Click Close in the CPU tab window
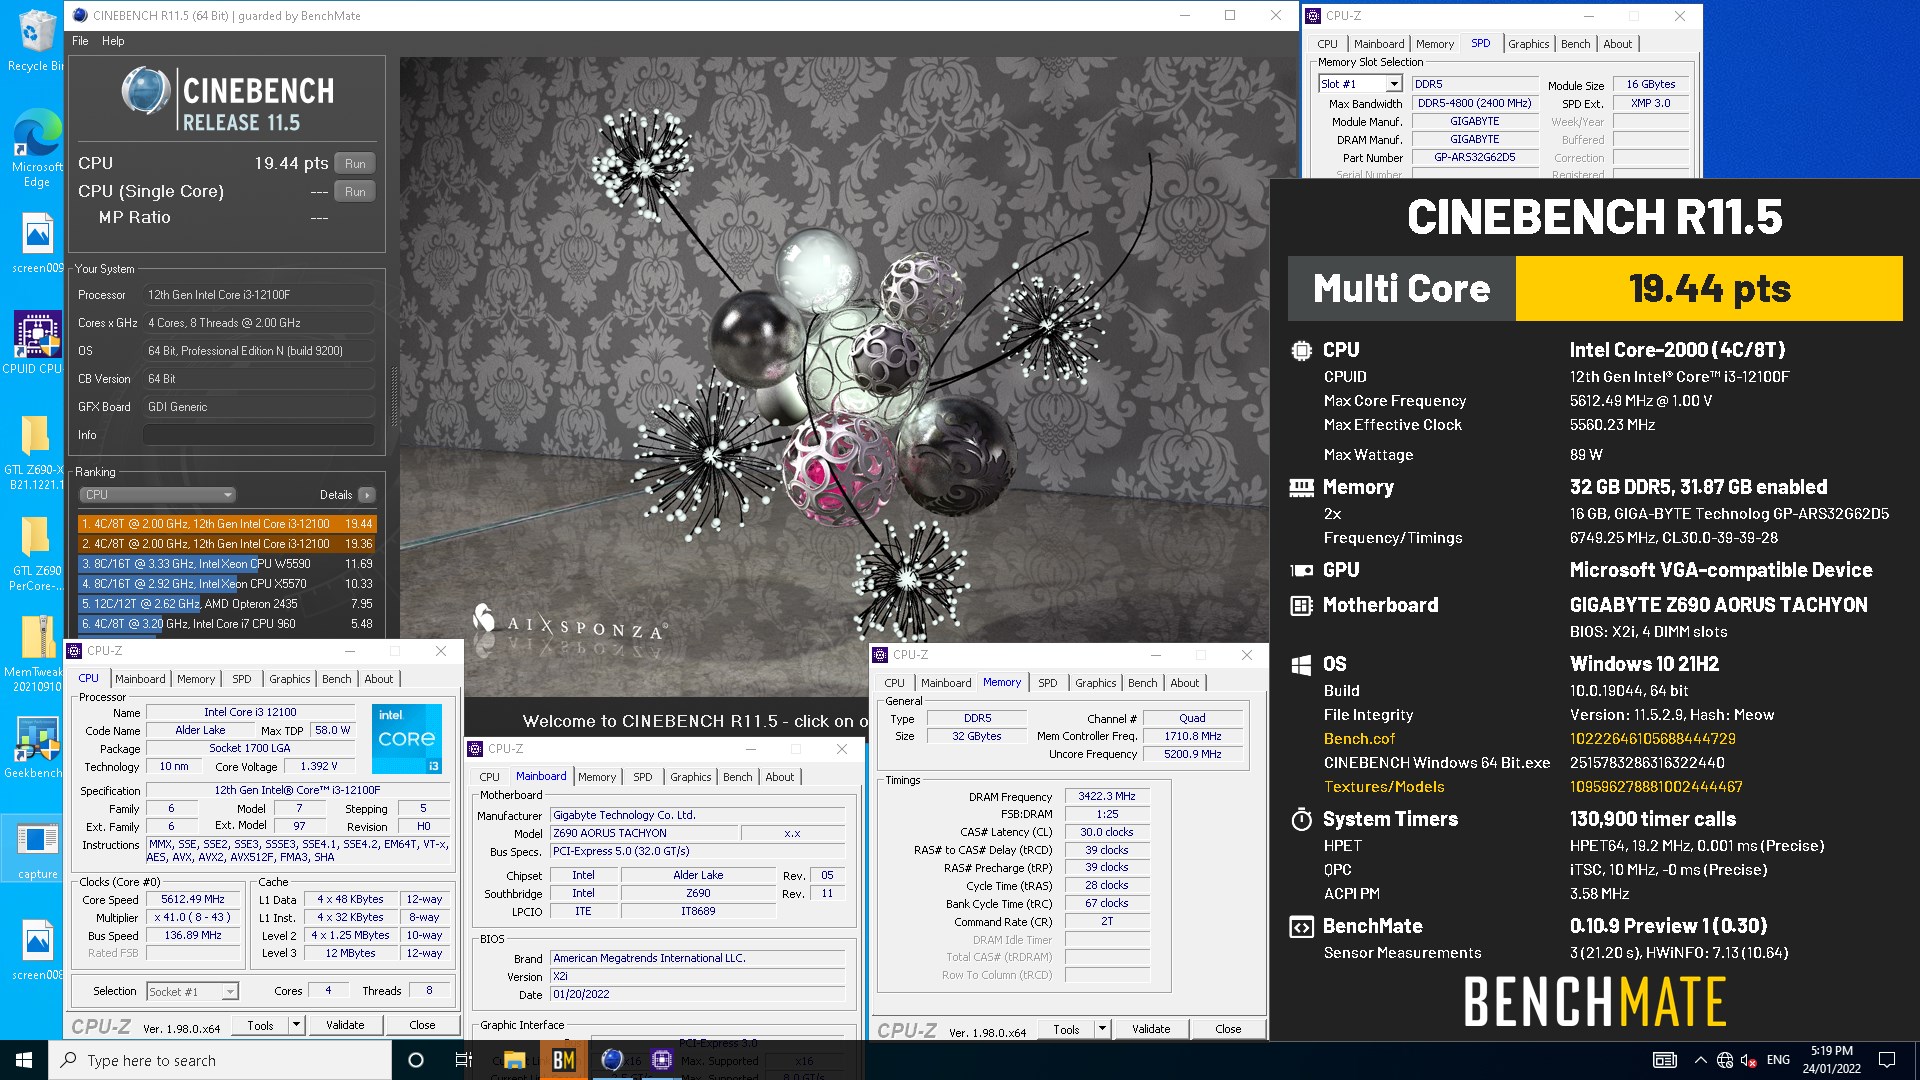The height and width of the screenshot is (1080, 1920). point(423,1025)
